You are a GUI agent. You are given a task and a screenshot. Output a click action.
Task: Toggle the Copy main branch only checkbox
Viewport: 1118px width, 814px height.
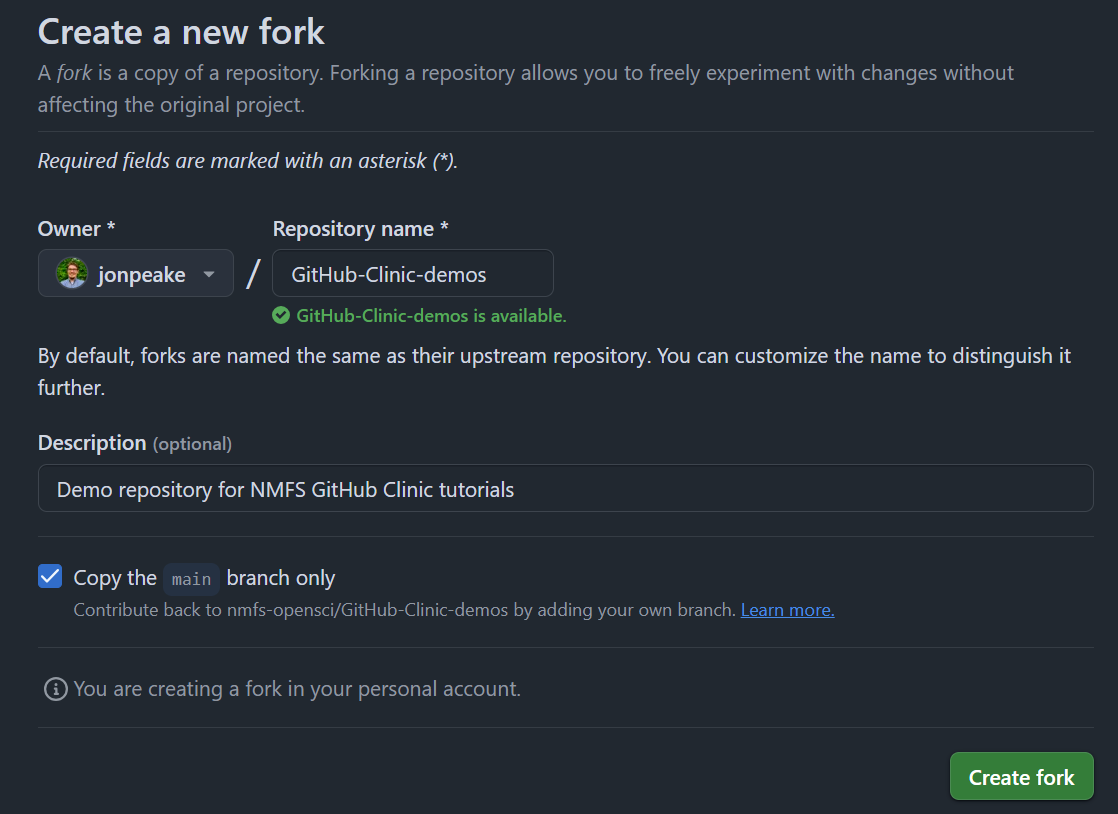click(50, 576)
